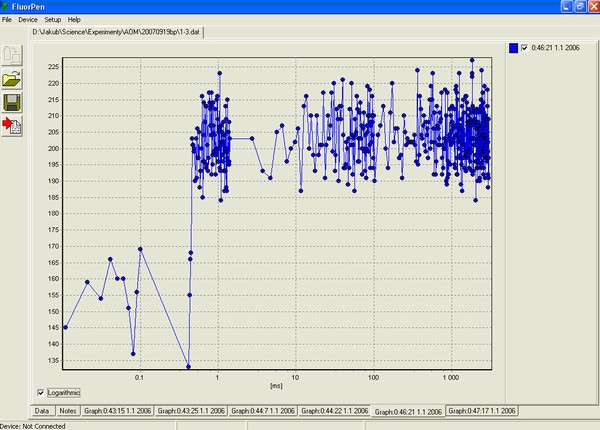Switch to the Notes tab
This screenshot has height=430, width=600.
(68, 411)
